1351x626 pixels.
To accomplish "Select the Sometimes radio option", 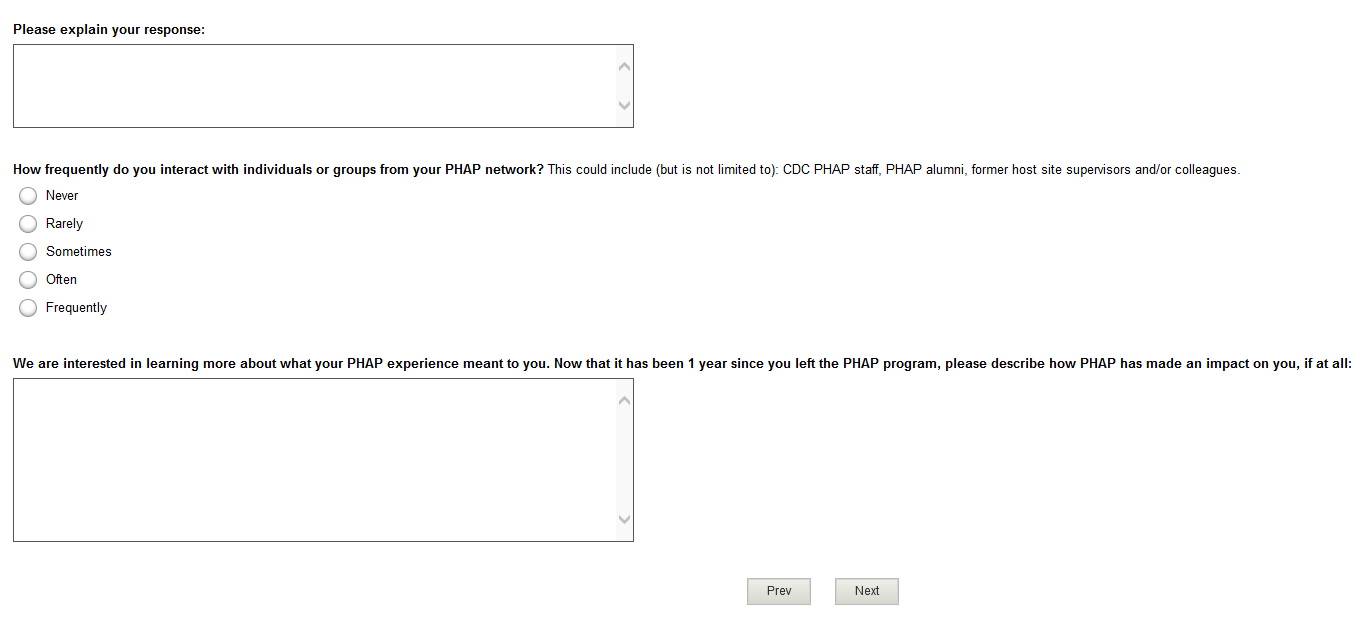I will pyautogui.click(x=28, y=252).
